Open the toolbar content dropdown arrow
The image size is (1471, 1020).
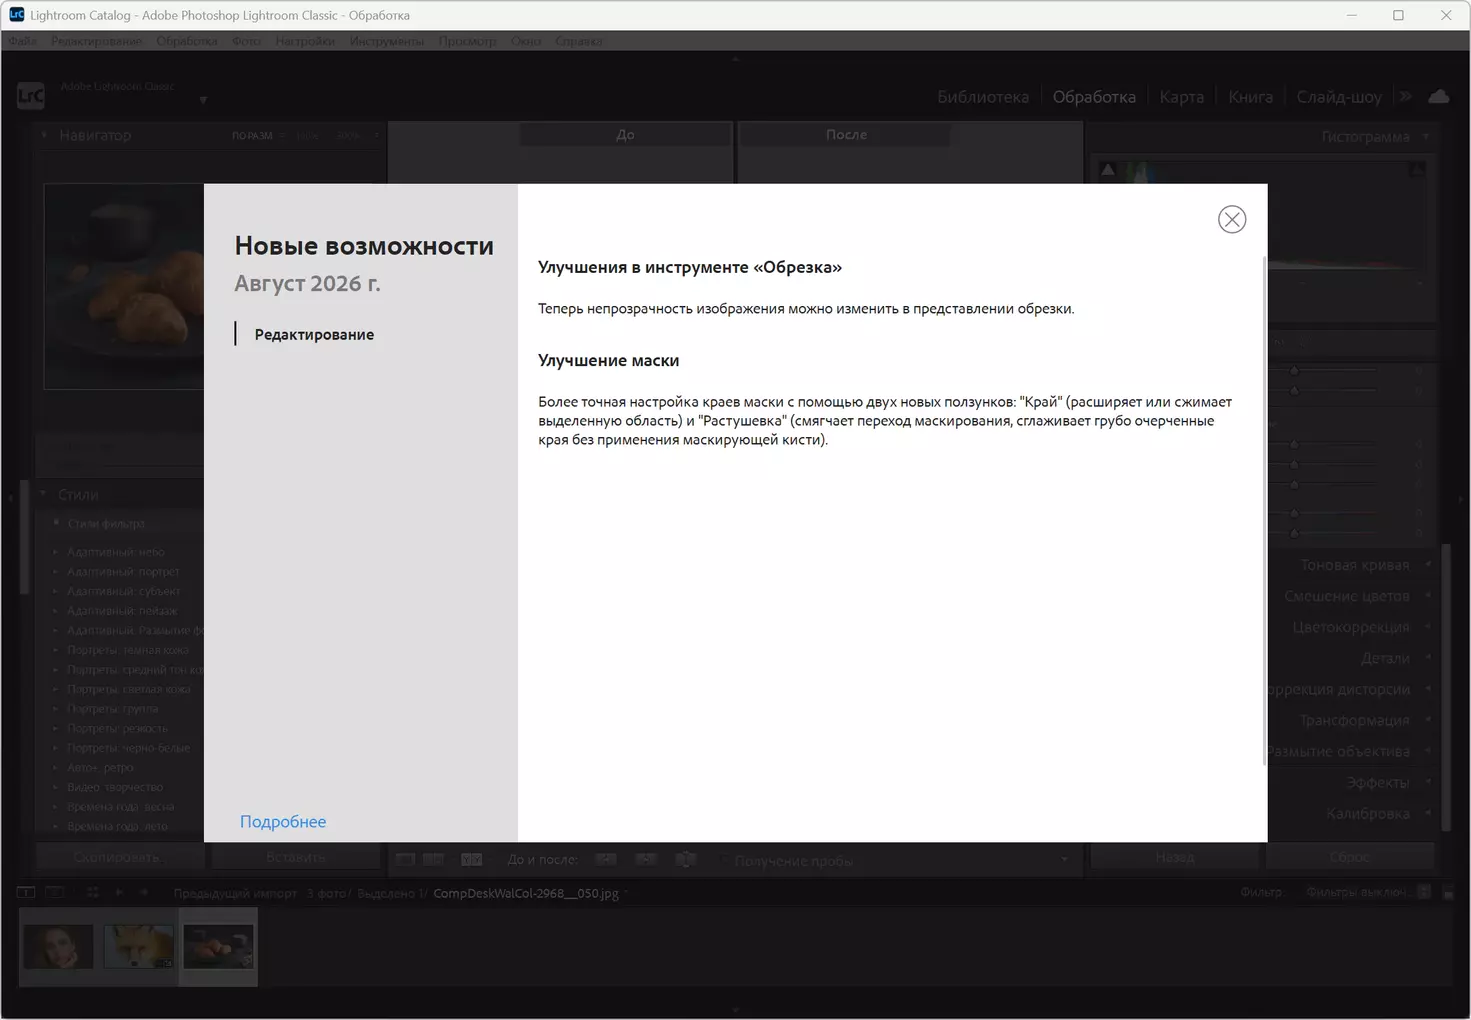[1064, 860]
